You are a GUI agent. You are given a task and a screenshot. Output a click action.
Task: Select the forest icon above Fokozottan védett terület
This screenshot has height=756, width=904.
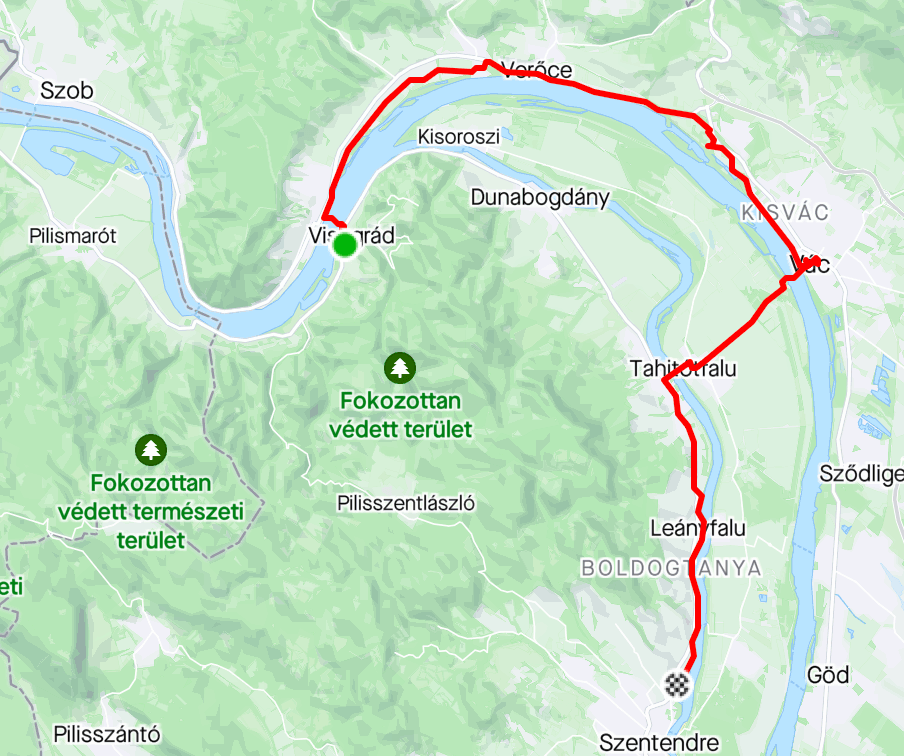coord(400,368)
